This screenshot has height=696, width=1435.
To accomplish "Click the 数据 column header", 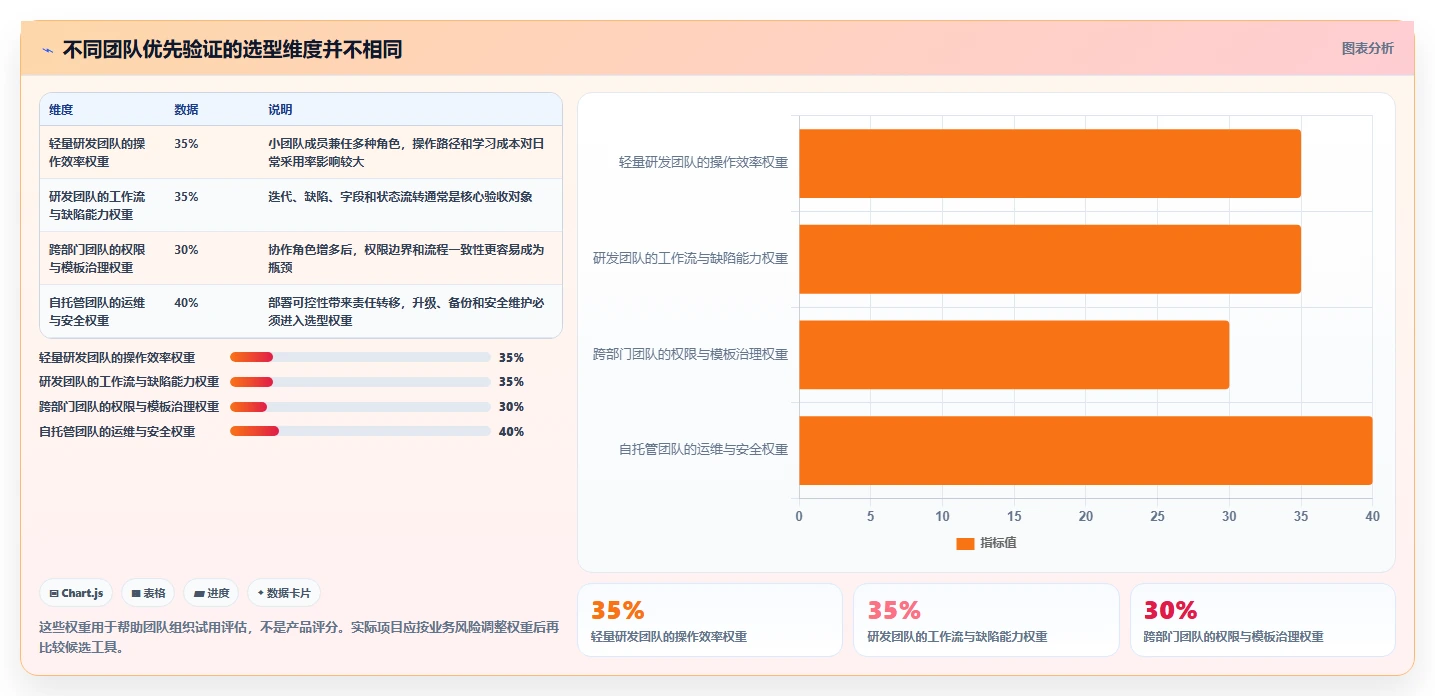I will coord(186,110).
